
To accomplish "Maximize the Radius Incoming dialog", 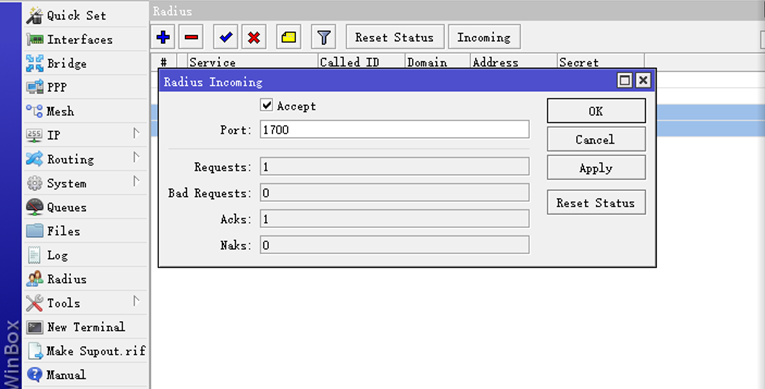I will point(624,80).
